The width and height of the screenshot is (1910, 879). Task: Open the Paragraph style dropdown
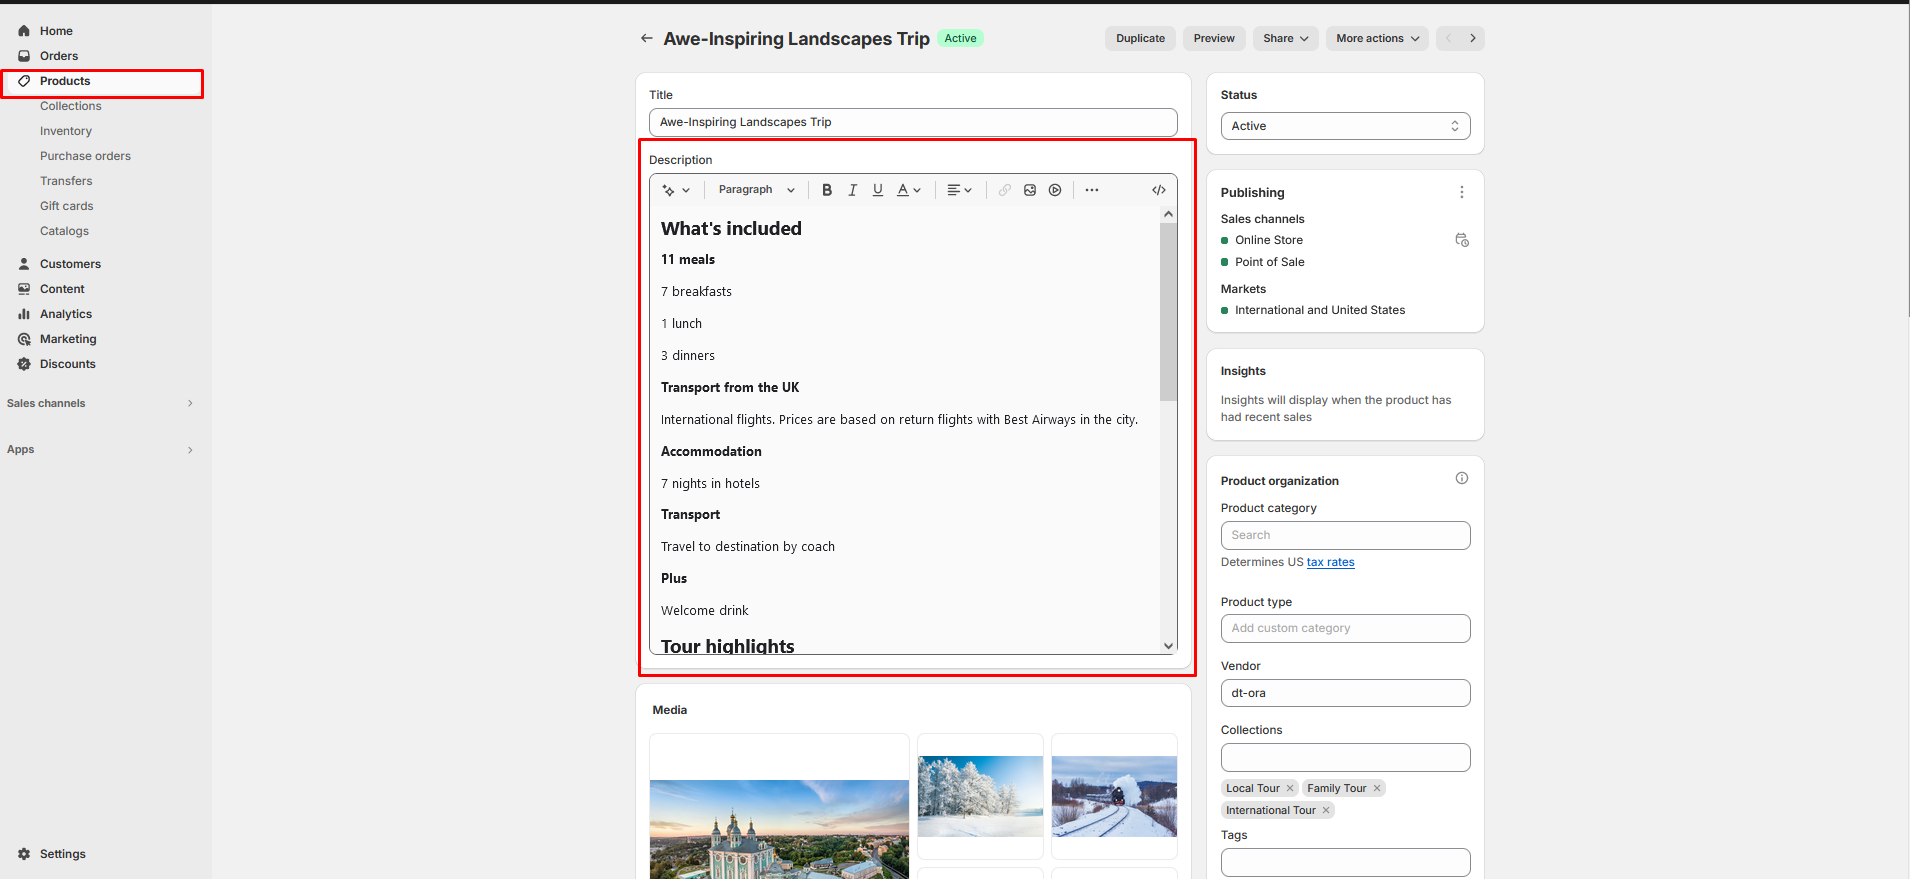756,190
